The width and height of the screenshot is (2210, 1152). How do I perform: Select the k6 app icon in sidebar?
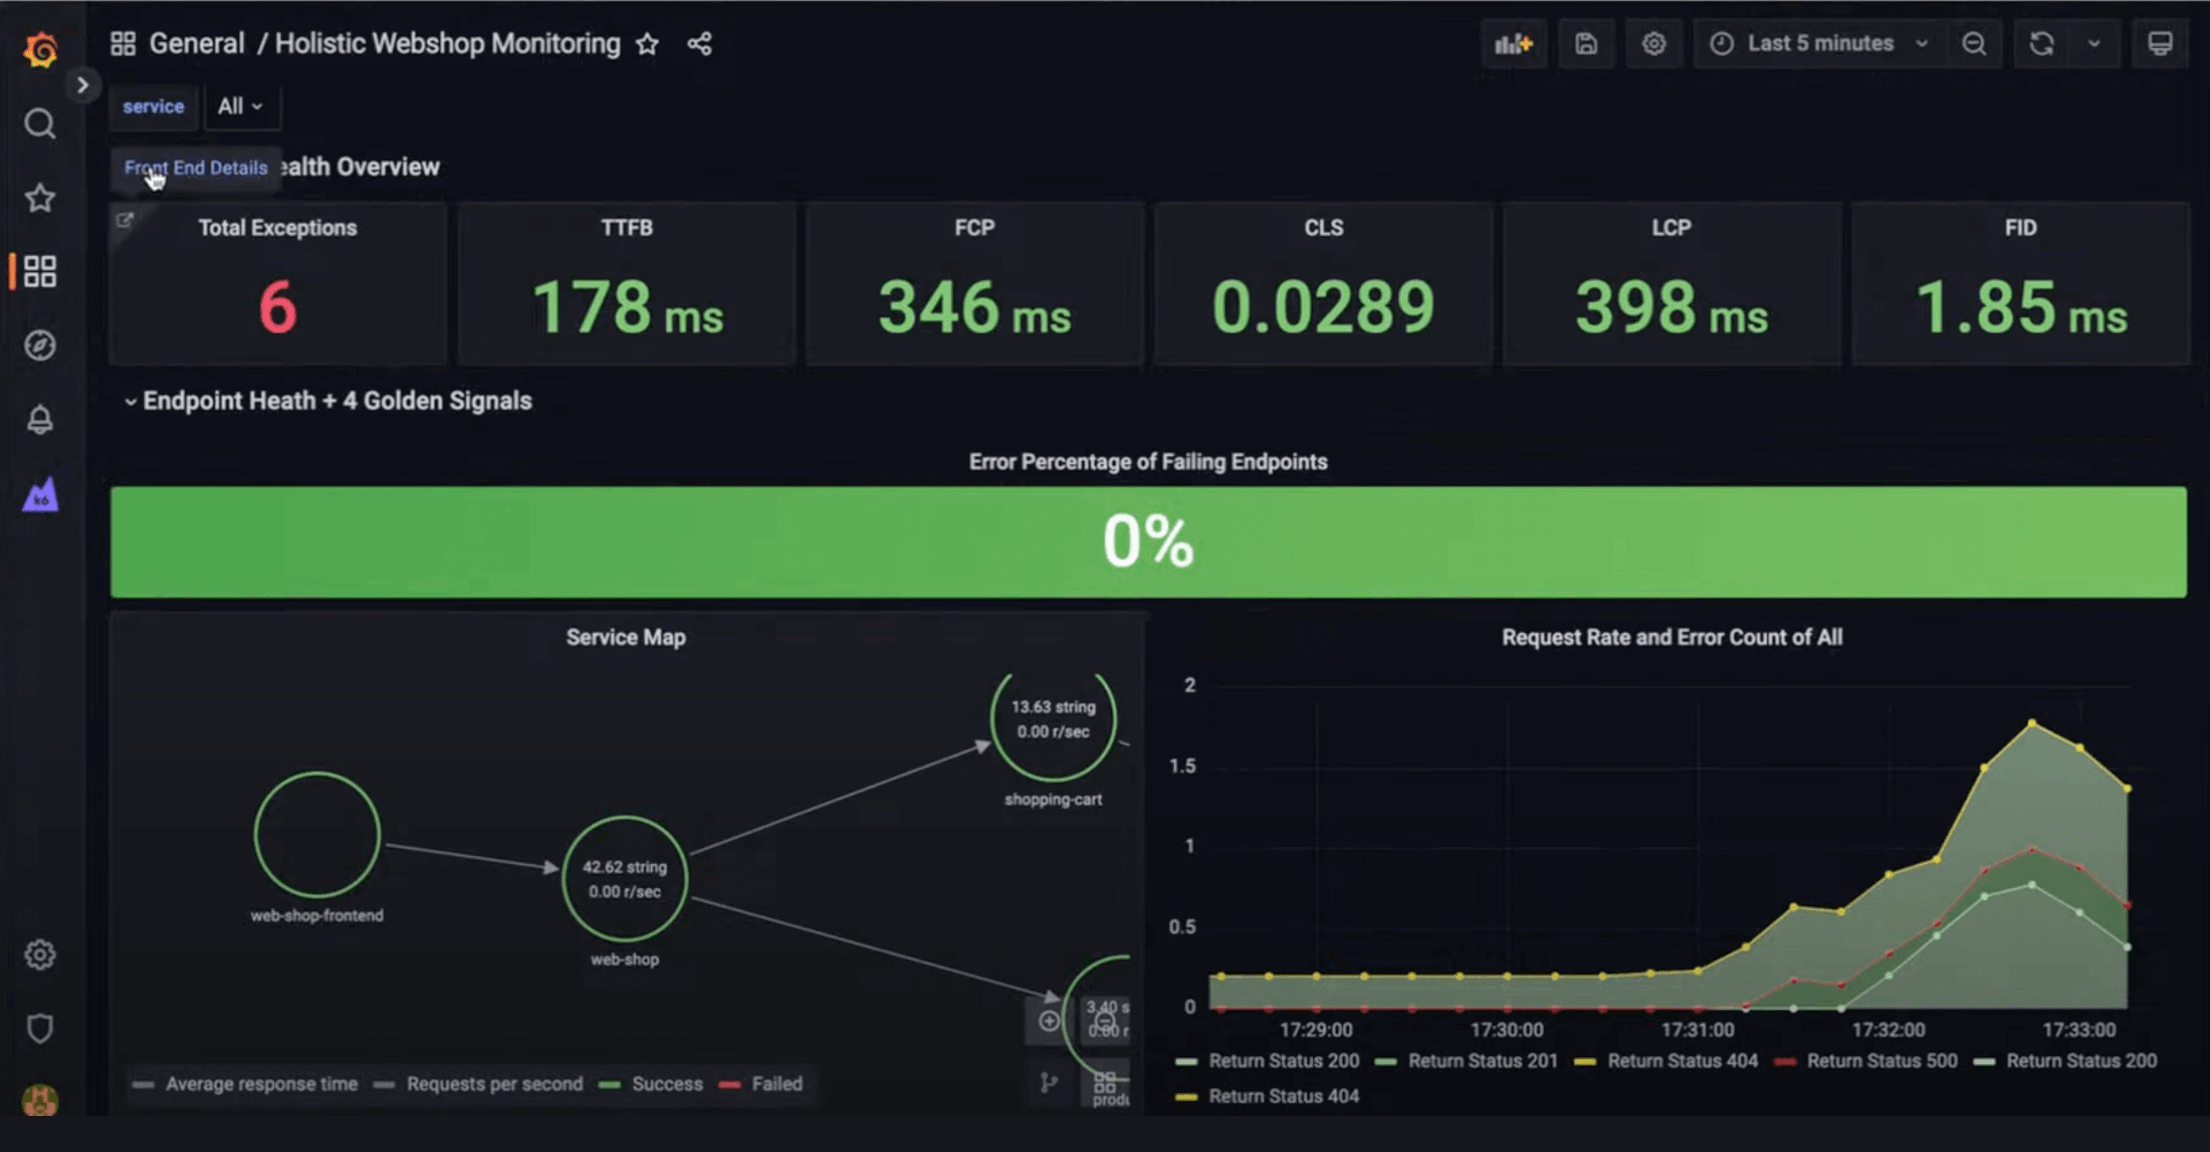tap(40, 495)
